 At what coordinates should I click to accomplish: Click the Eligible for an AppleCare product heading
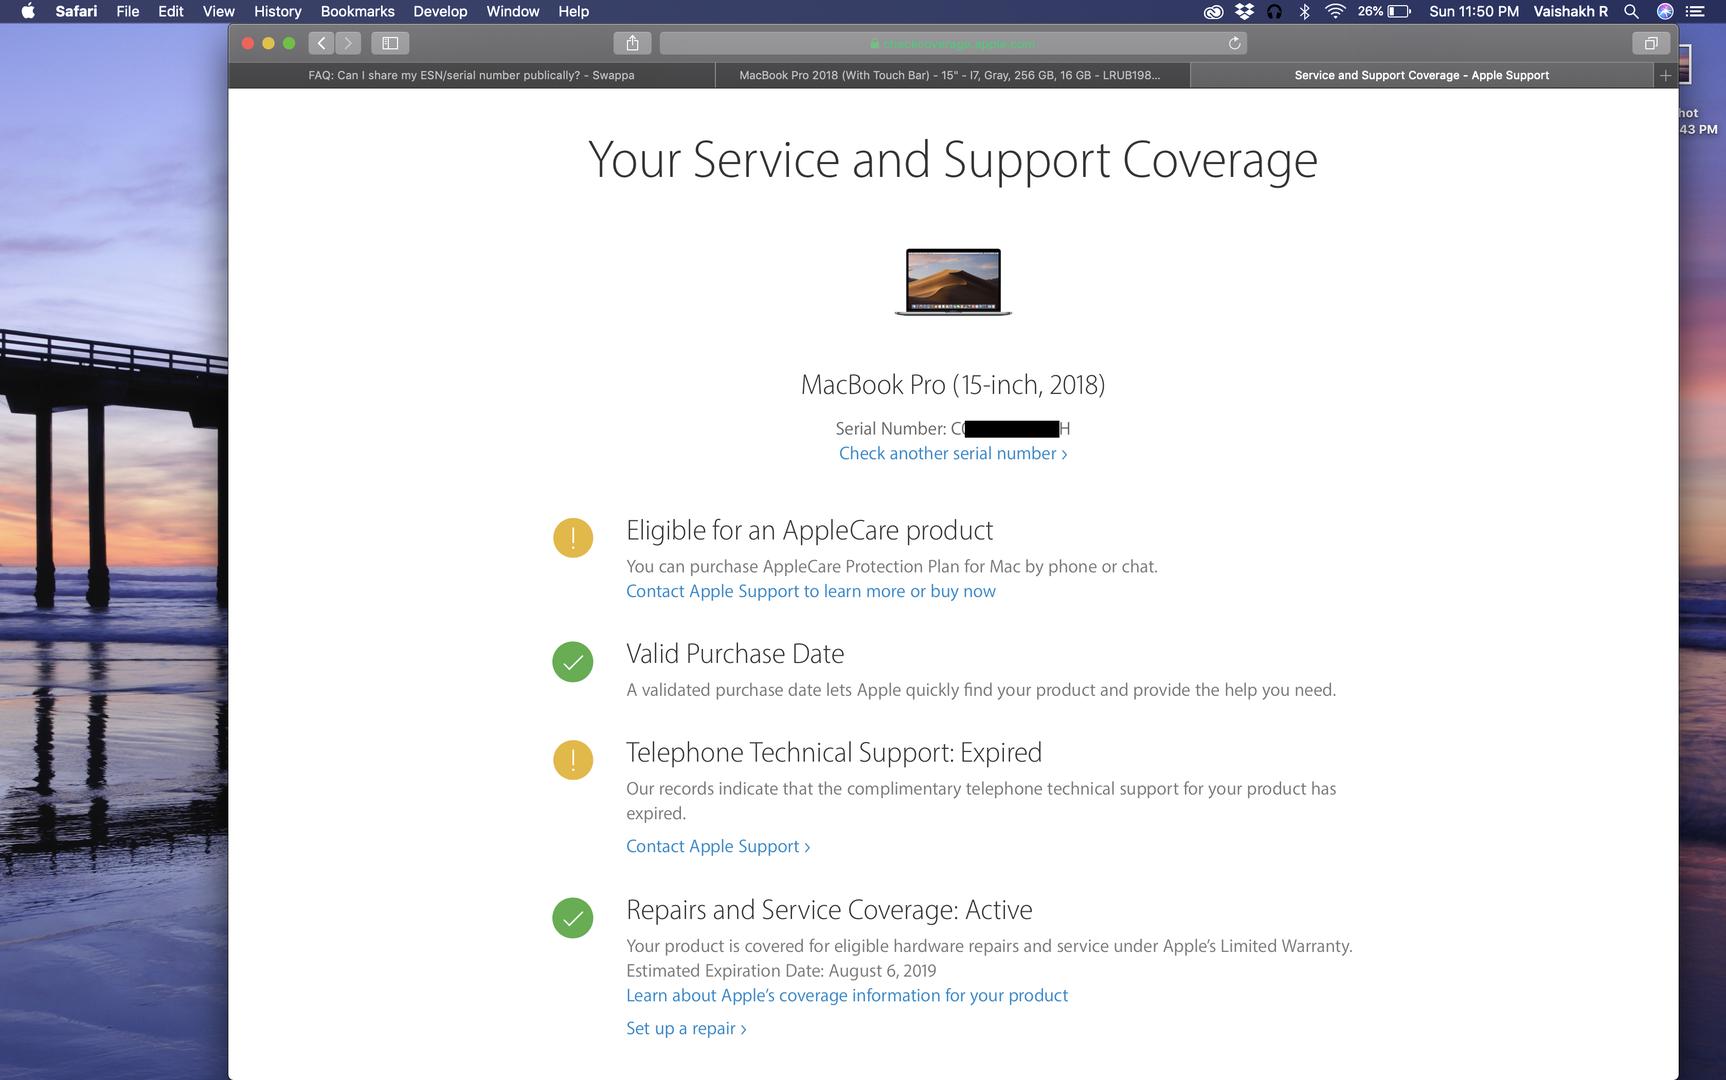[809, 530]
